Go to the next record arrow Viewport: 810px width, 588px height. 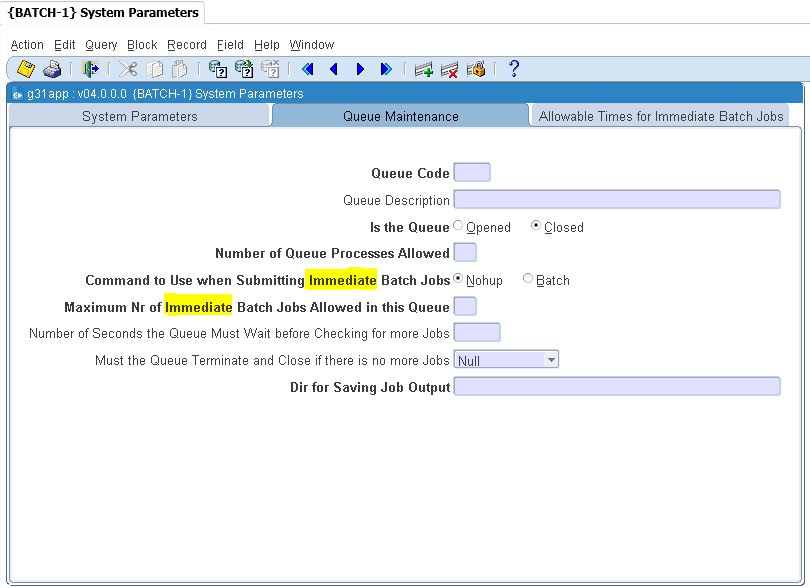pyautogui.click(x=360, y=69)
